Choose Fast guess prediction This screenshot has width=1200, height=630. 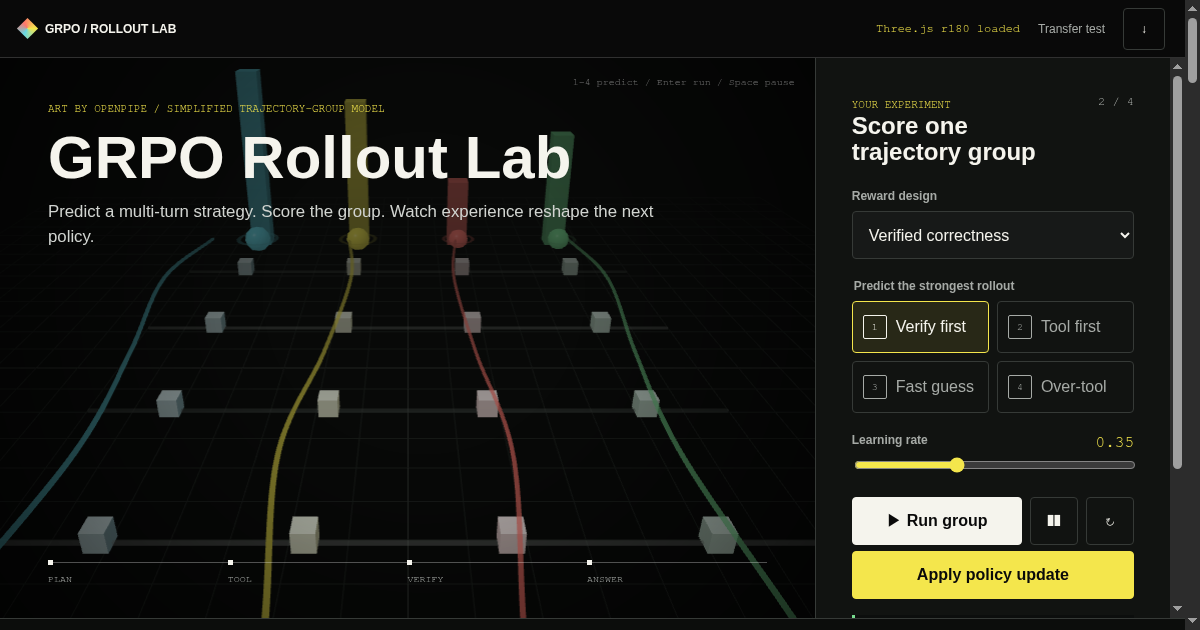coord(920,387)
